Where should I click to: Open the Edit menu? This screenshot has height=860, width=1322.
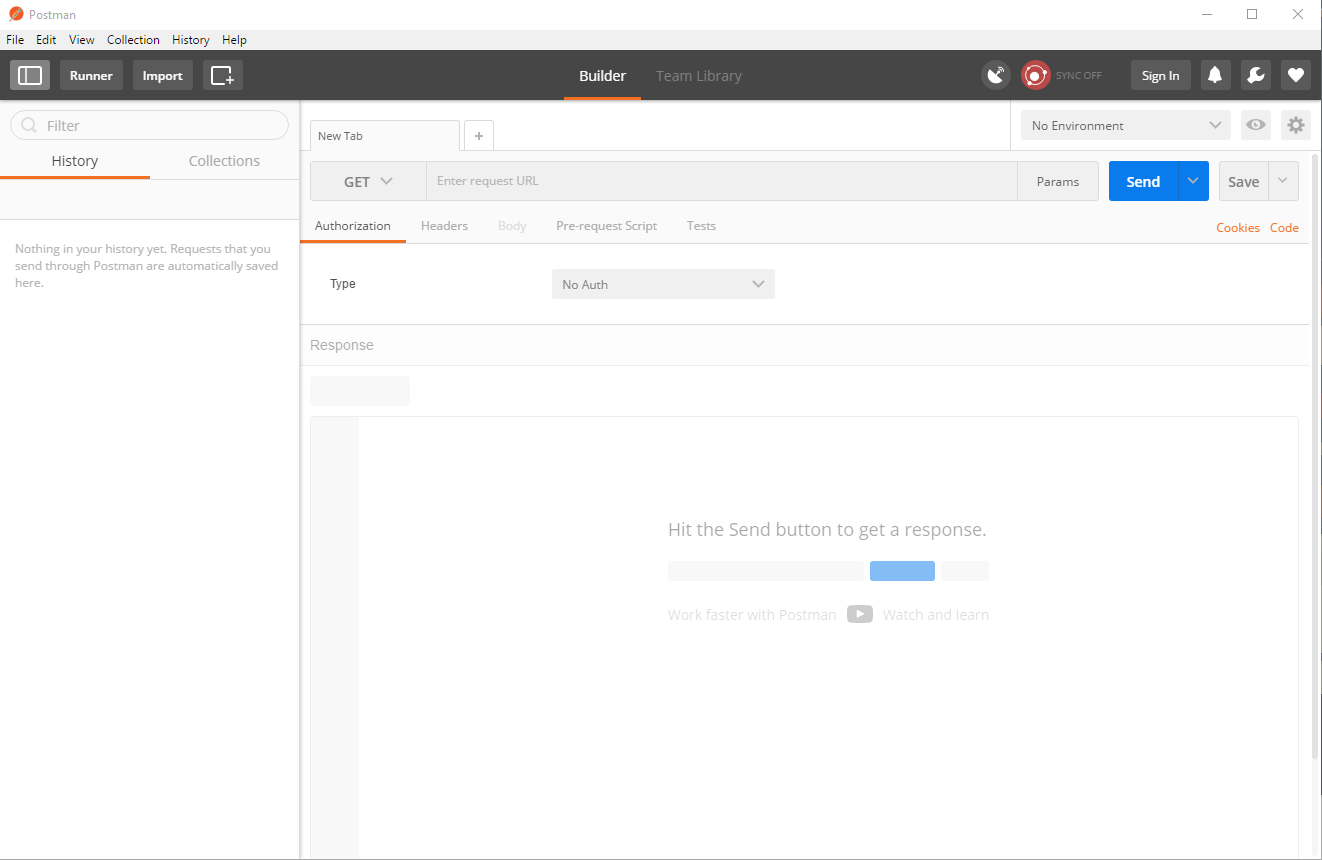coord(46,40)
